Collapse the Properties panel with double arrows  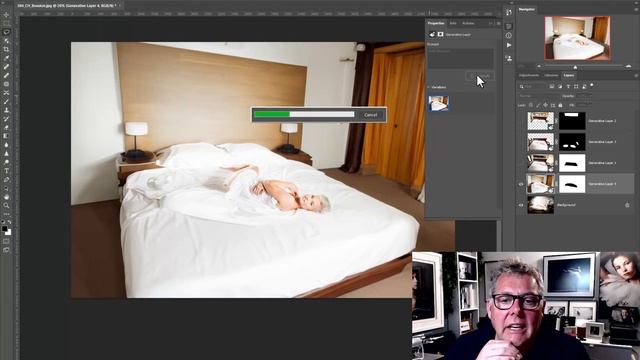(491, 24)
